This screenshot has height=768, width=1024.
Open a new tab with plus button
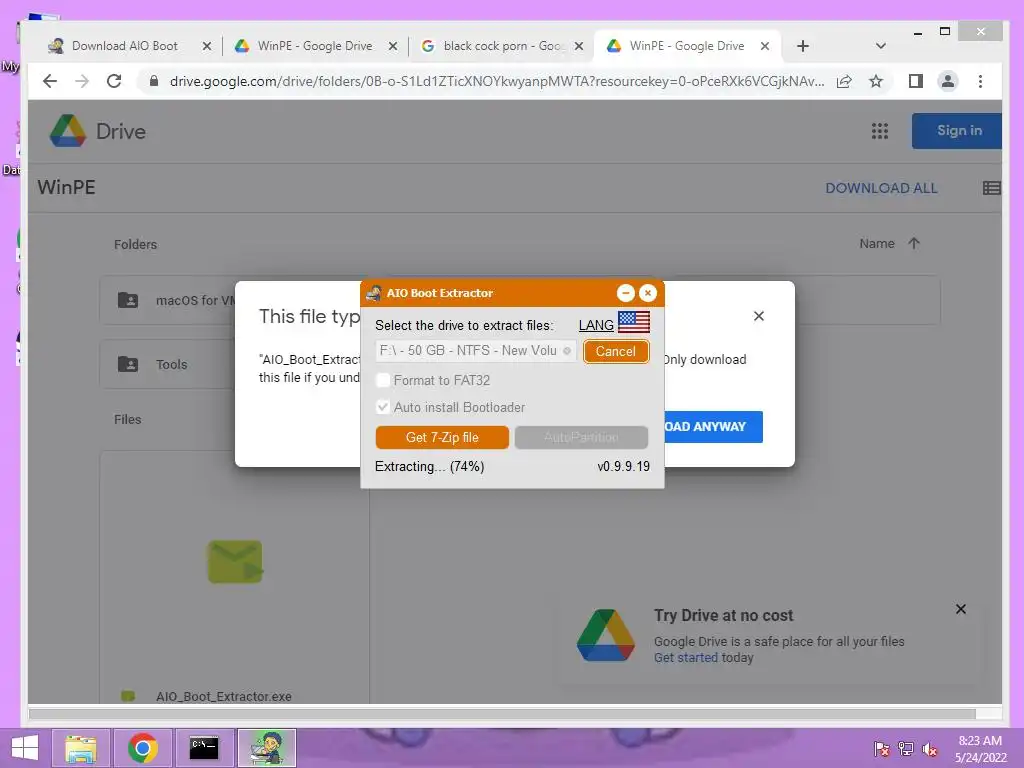point(803,46)
